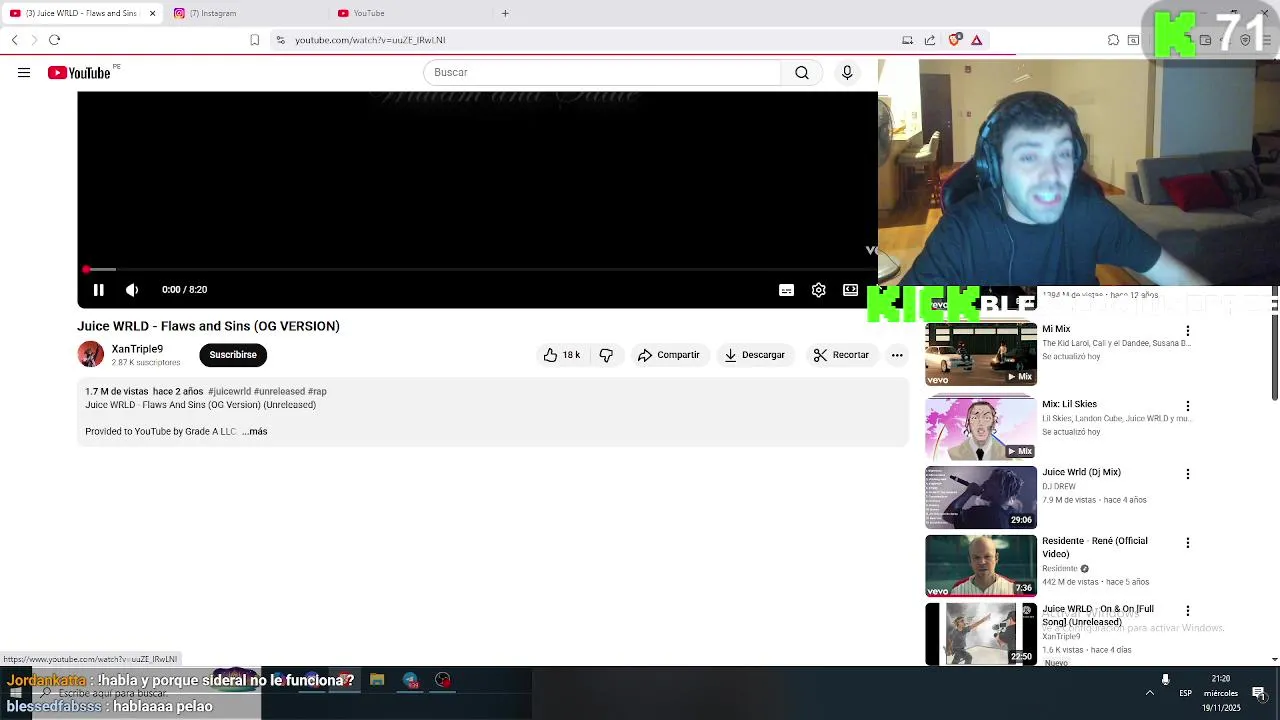
Task: Close the Juice WRLD tab
Action: click(152, 13)
